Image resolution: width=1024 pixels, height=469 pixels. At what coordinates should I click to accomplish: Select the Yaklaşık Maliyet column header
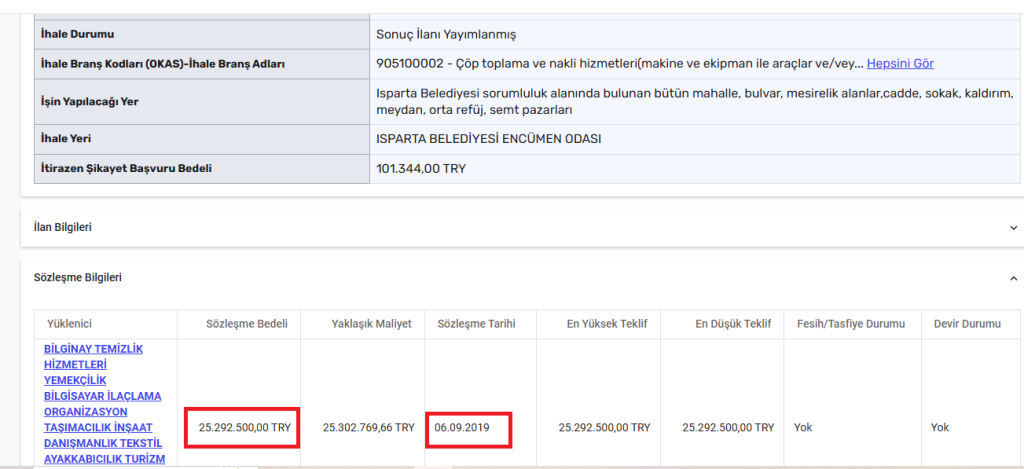pyautogui.click(x=372, y=324)
